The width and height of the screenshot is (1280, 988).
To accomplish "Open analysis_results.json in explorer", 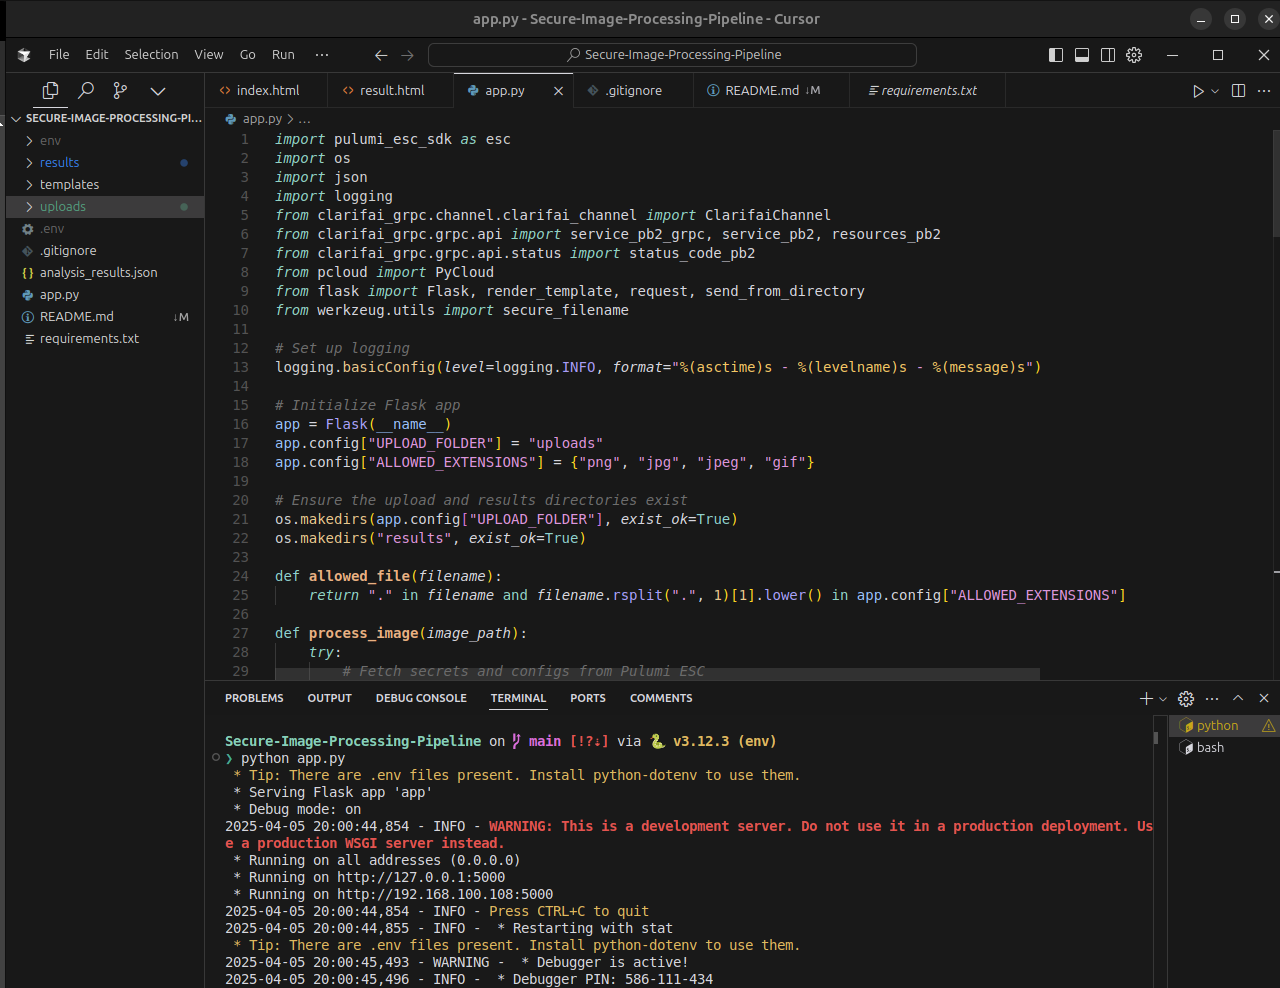I will [105, 273].
